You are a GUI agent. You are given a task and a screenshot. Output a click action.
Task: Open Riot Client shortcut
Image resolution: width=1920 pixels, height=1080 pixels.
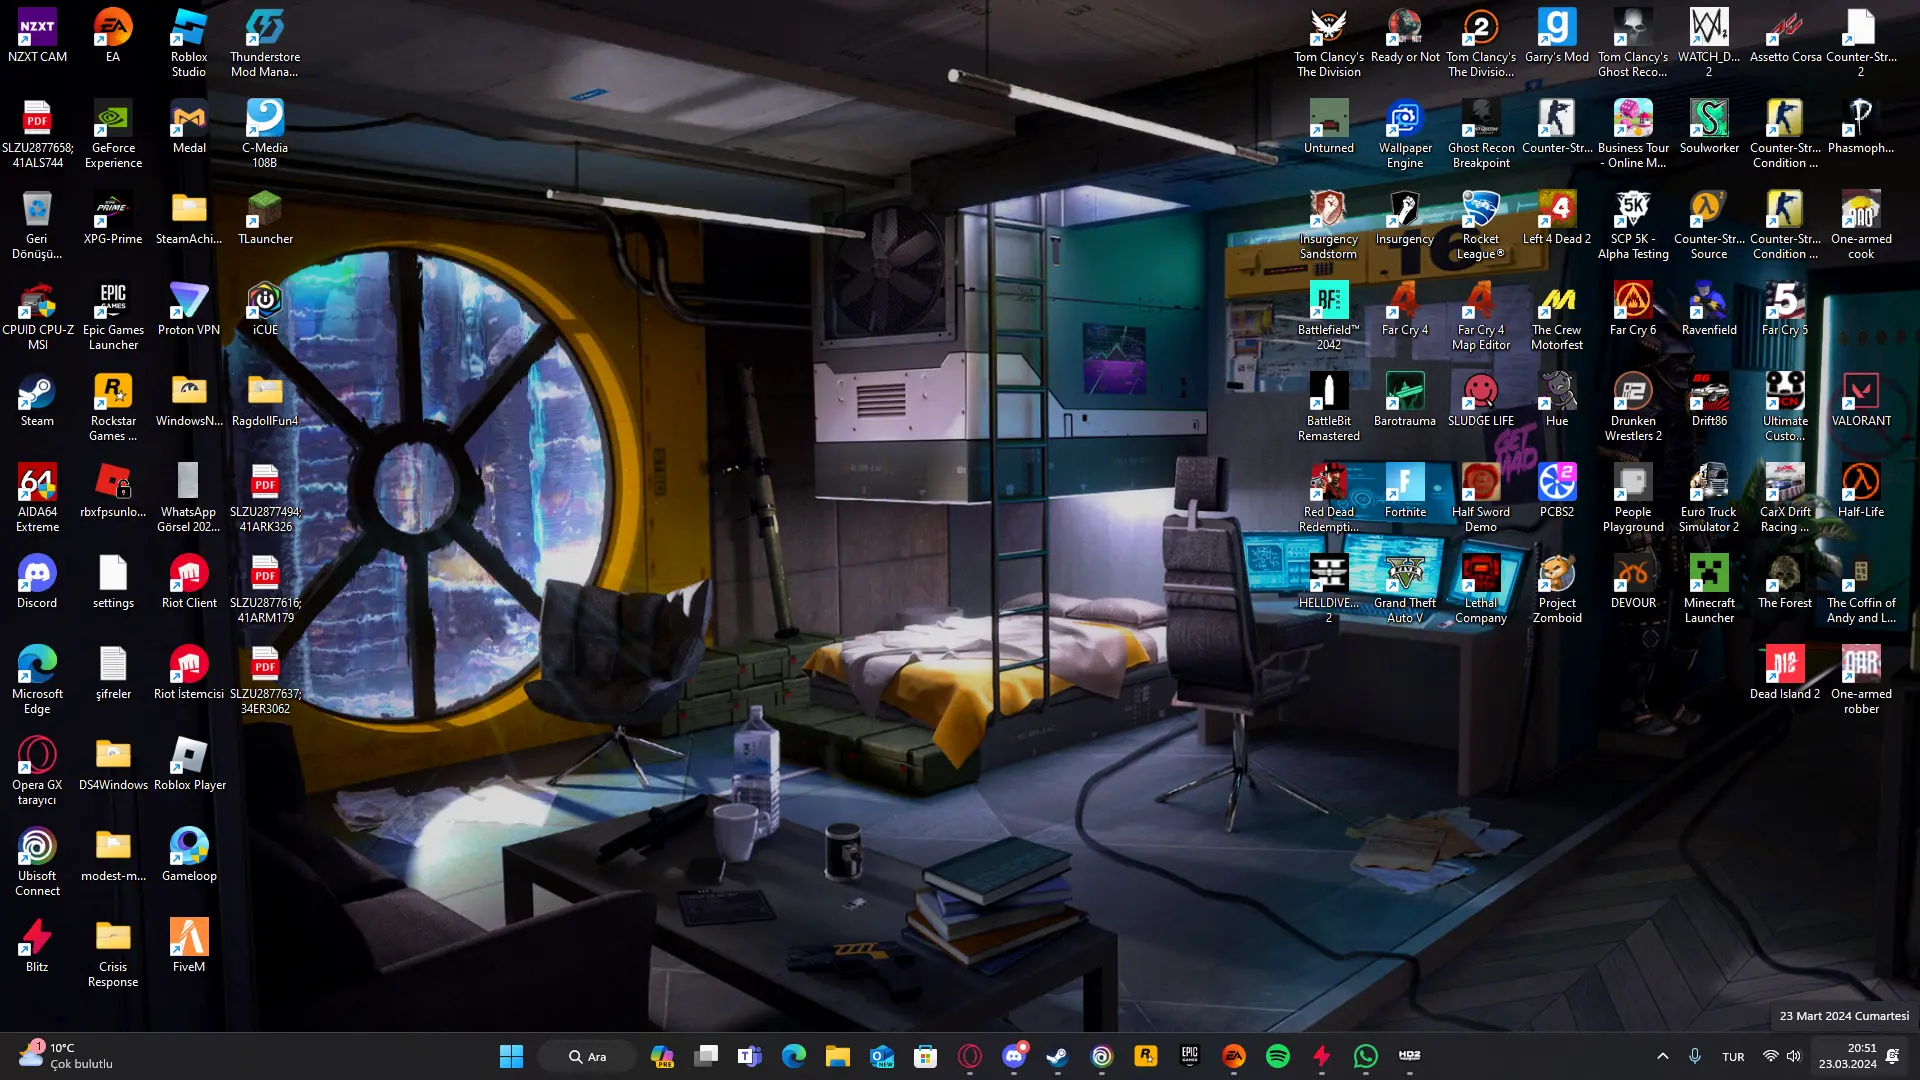[189, 583]
